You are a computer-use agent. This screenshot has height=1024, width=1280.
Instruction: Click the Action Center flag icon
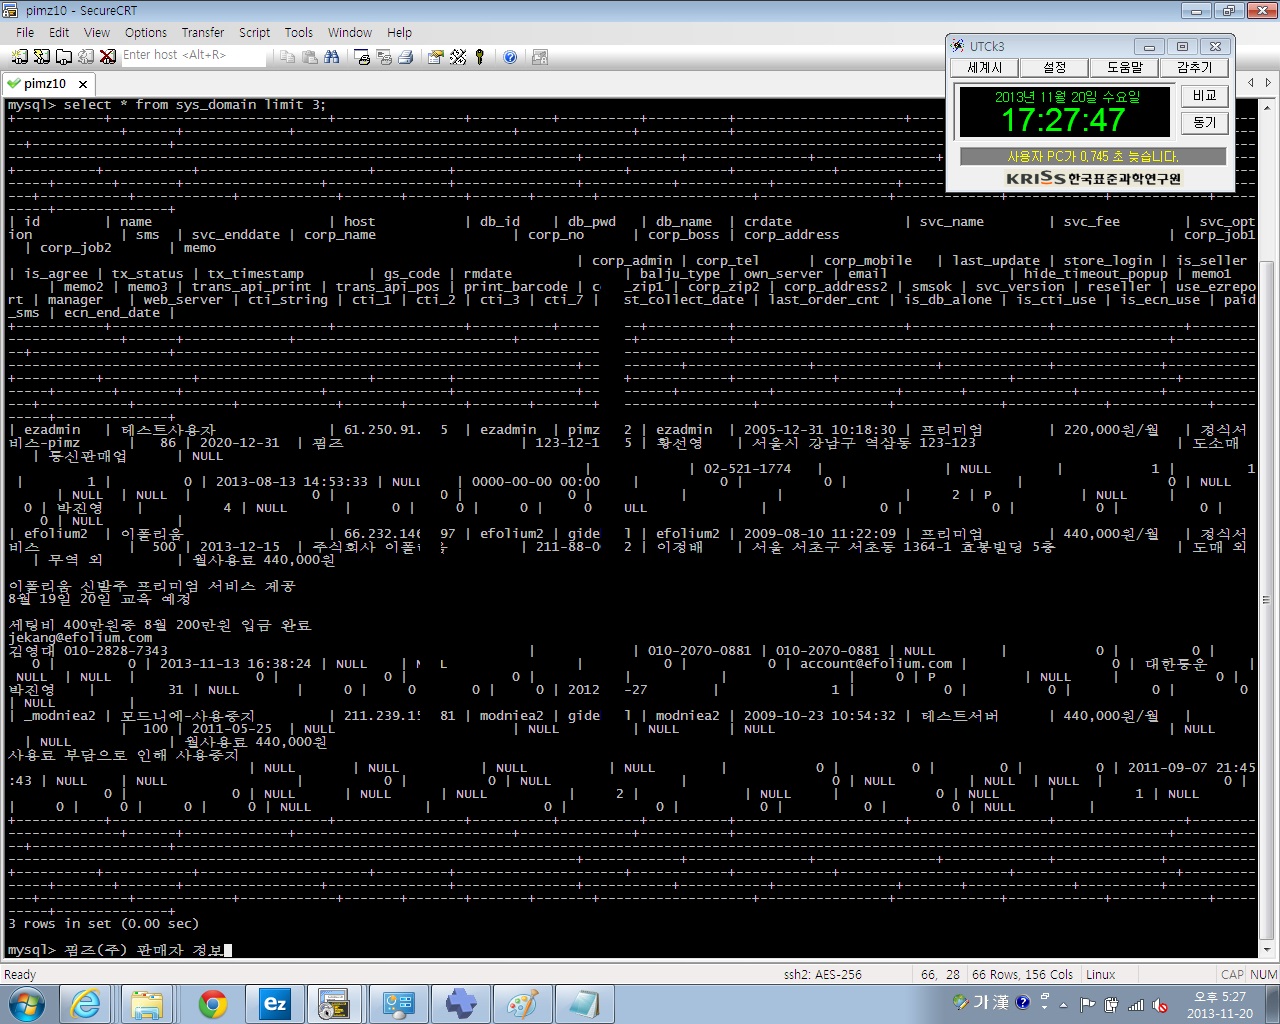point(1087,1004)
